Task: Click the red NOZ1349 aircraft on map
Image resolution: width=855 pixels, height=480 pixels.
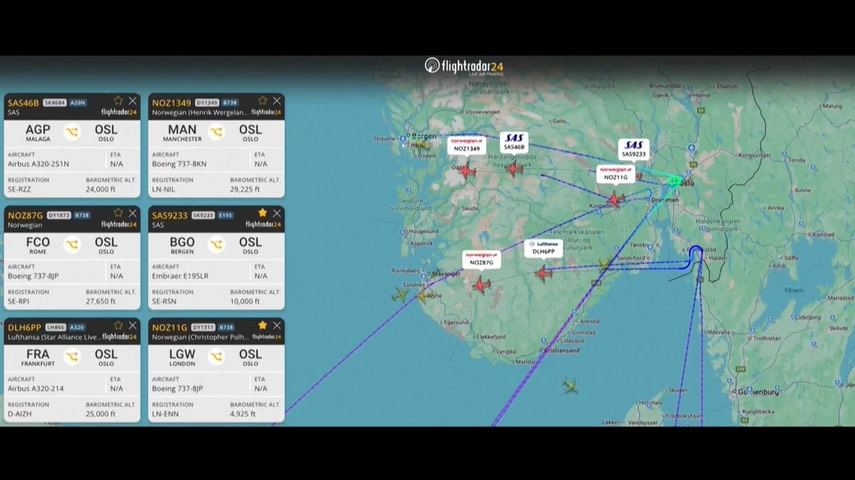Action: [466, 171]
